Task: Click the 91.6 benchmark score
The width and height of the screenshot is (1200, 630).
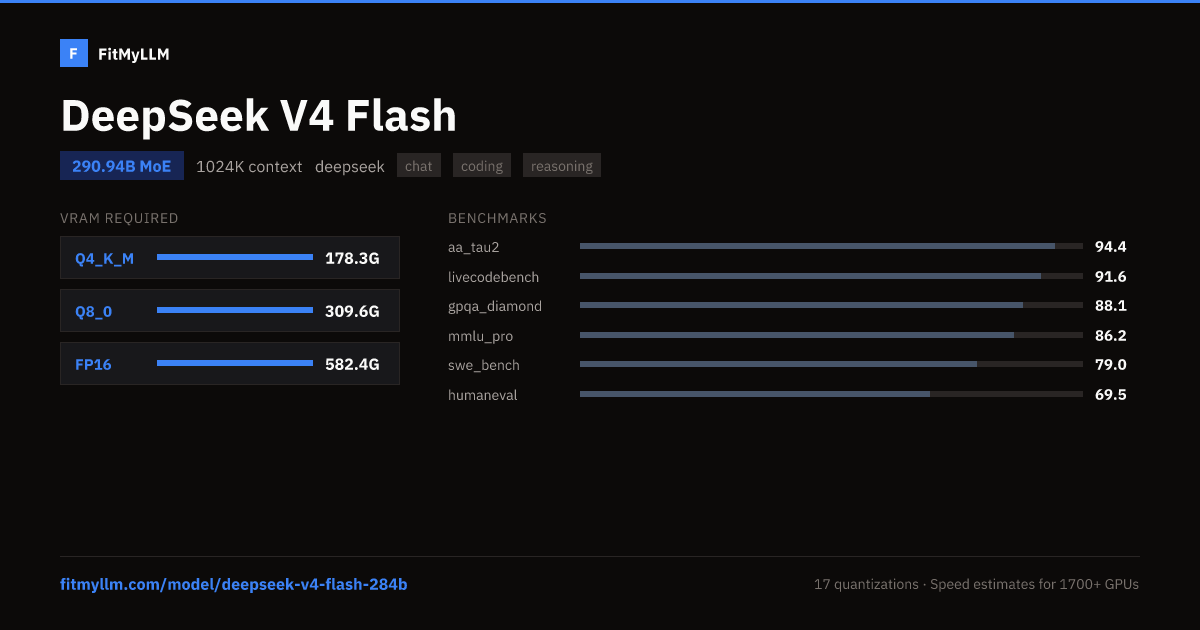Action: point(1111,276)
